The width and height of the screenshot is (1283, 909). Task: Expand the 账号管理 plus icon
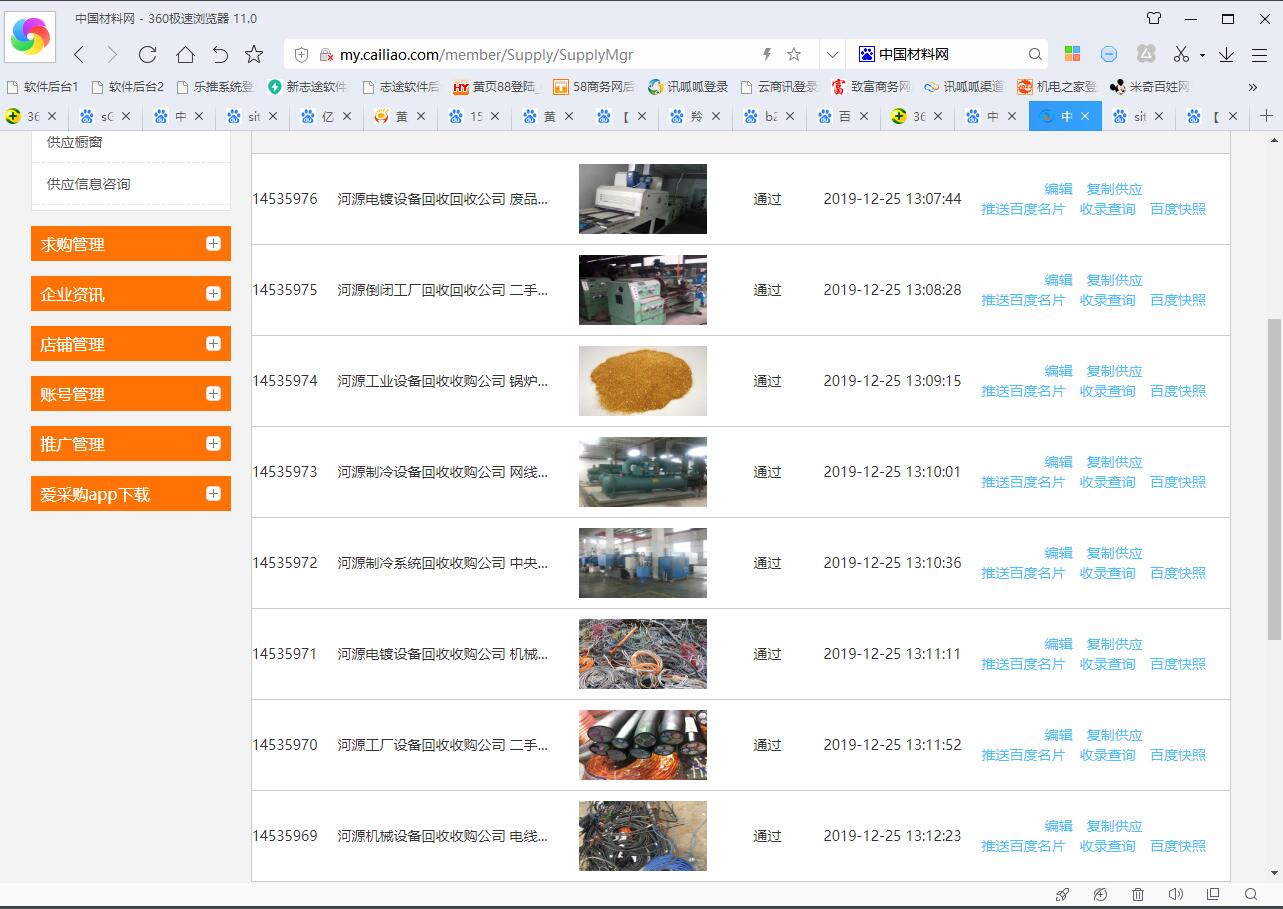click(213, 393)
